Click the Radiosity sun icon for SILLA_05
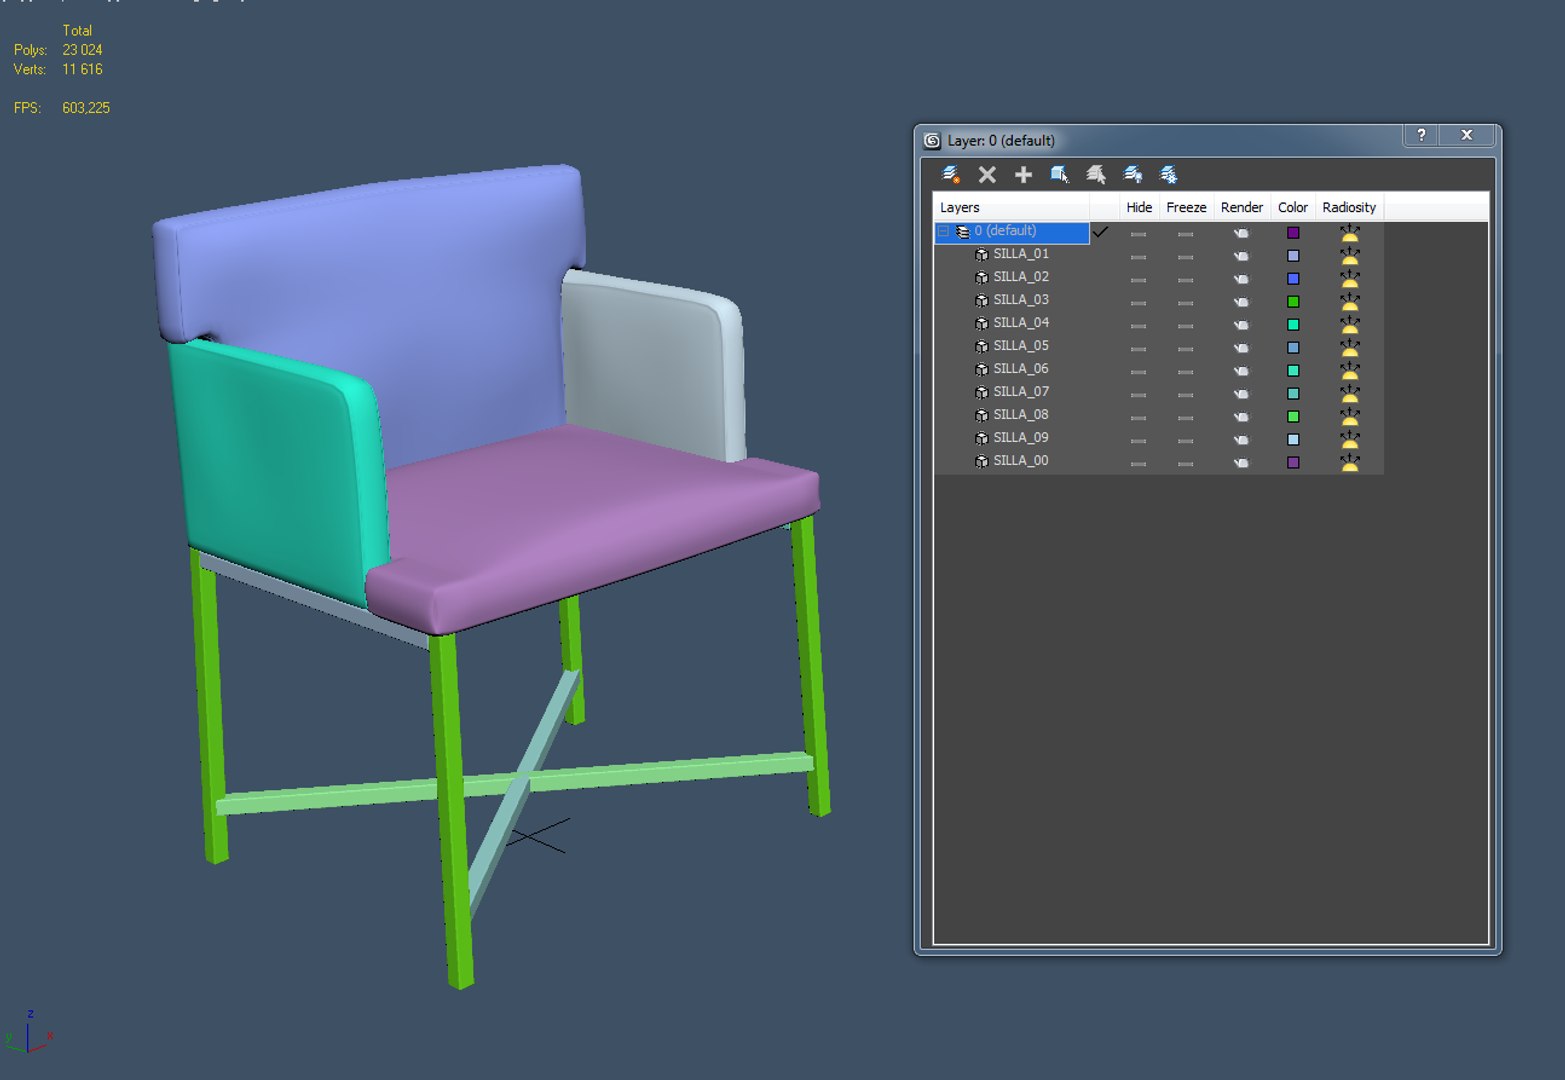The width and height of the screenshot is (1565, 1080). 1349,348
